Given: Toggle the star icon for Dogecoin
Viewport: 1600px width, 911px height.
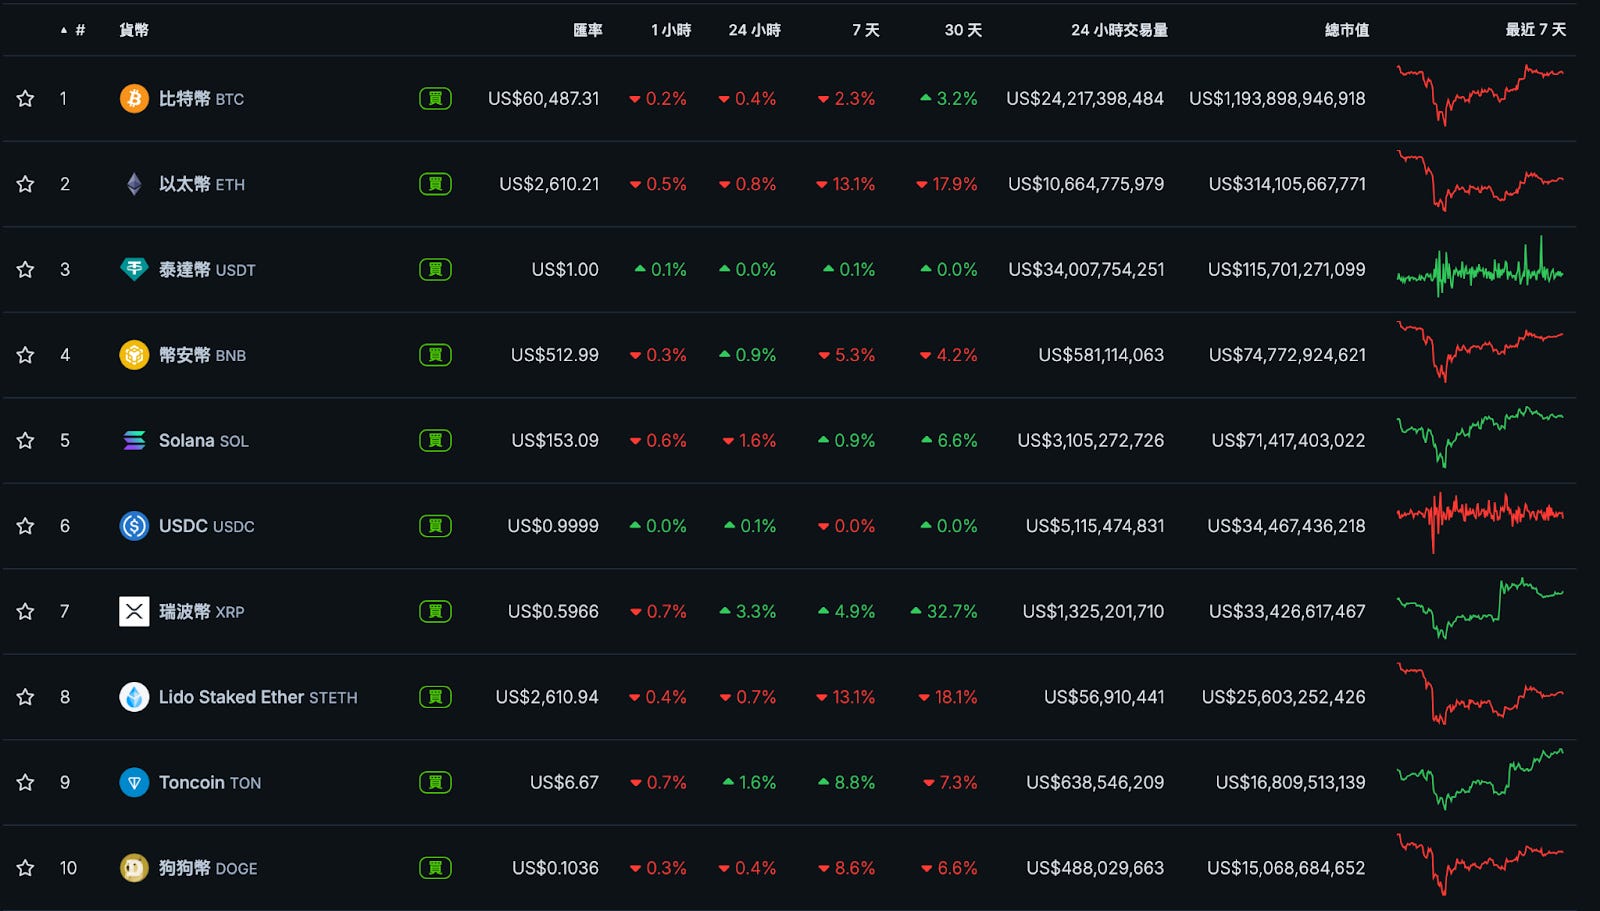Looking at the screenshot, I should (25, 868).
